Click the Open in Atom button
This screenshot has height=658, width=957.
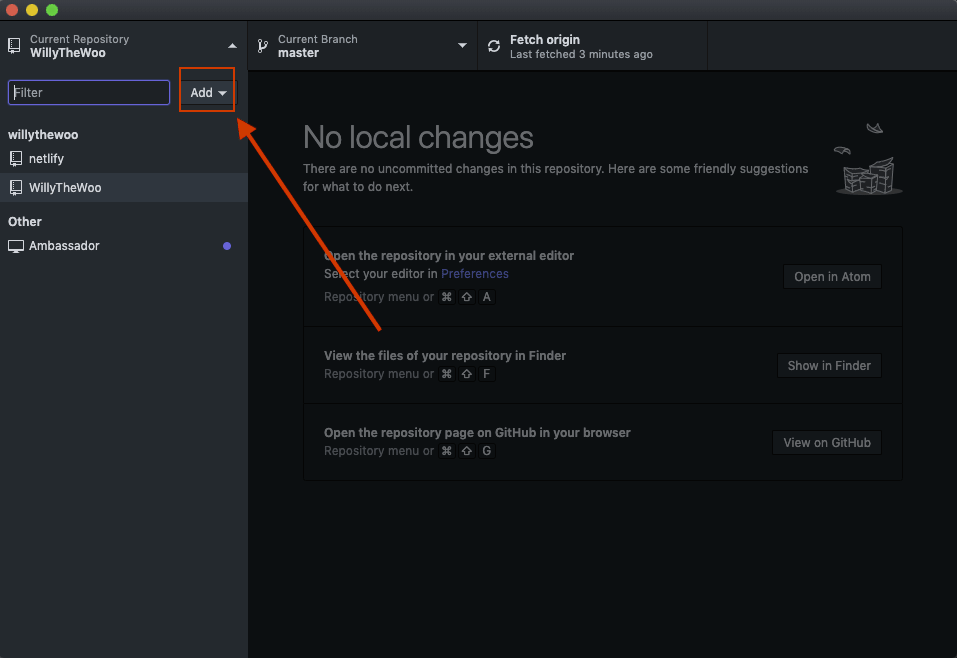pyautogui.click(x=832, y=277)
